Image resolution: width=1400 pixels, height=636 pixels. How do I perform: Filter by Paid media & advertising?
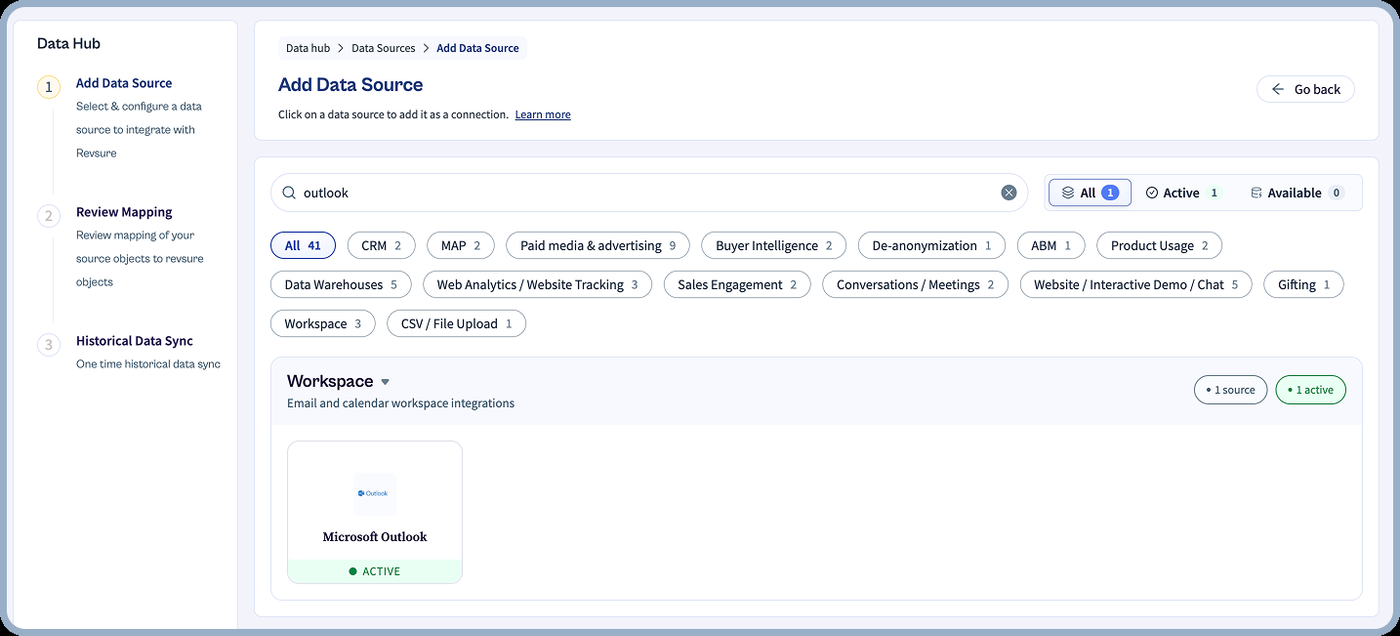click(x=598, y=245)
